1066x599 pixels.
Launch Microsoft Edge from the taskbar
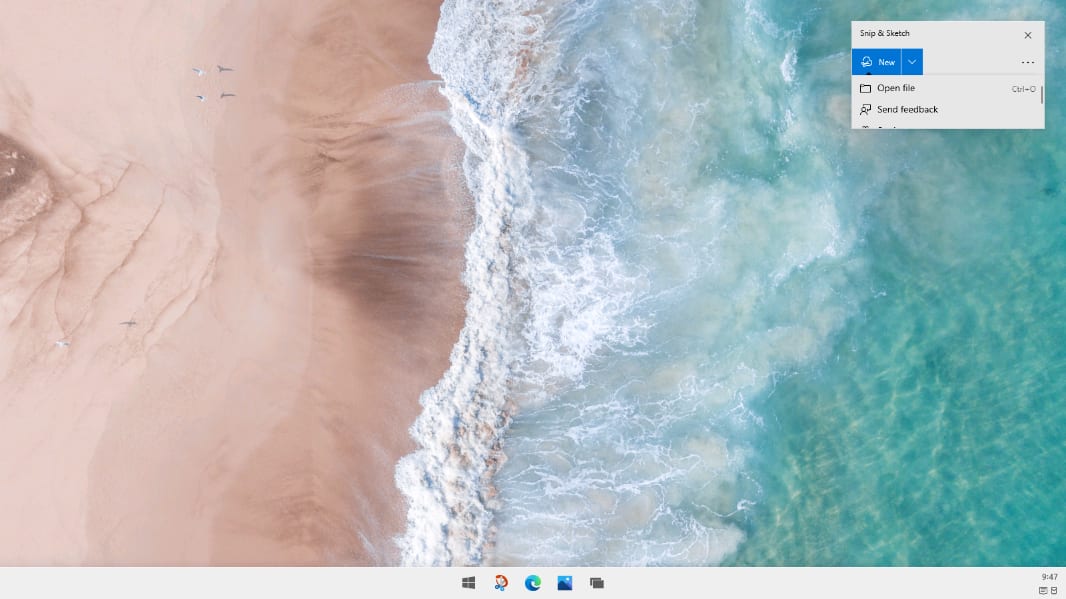click(x=533, y=583)
